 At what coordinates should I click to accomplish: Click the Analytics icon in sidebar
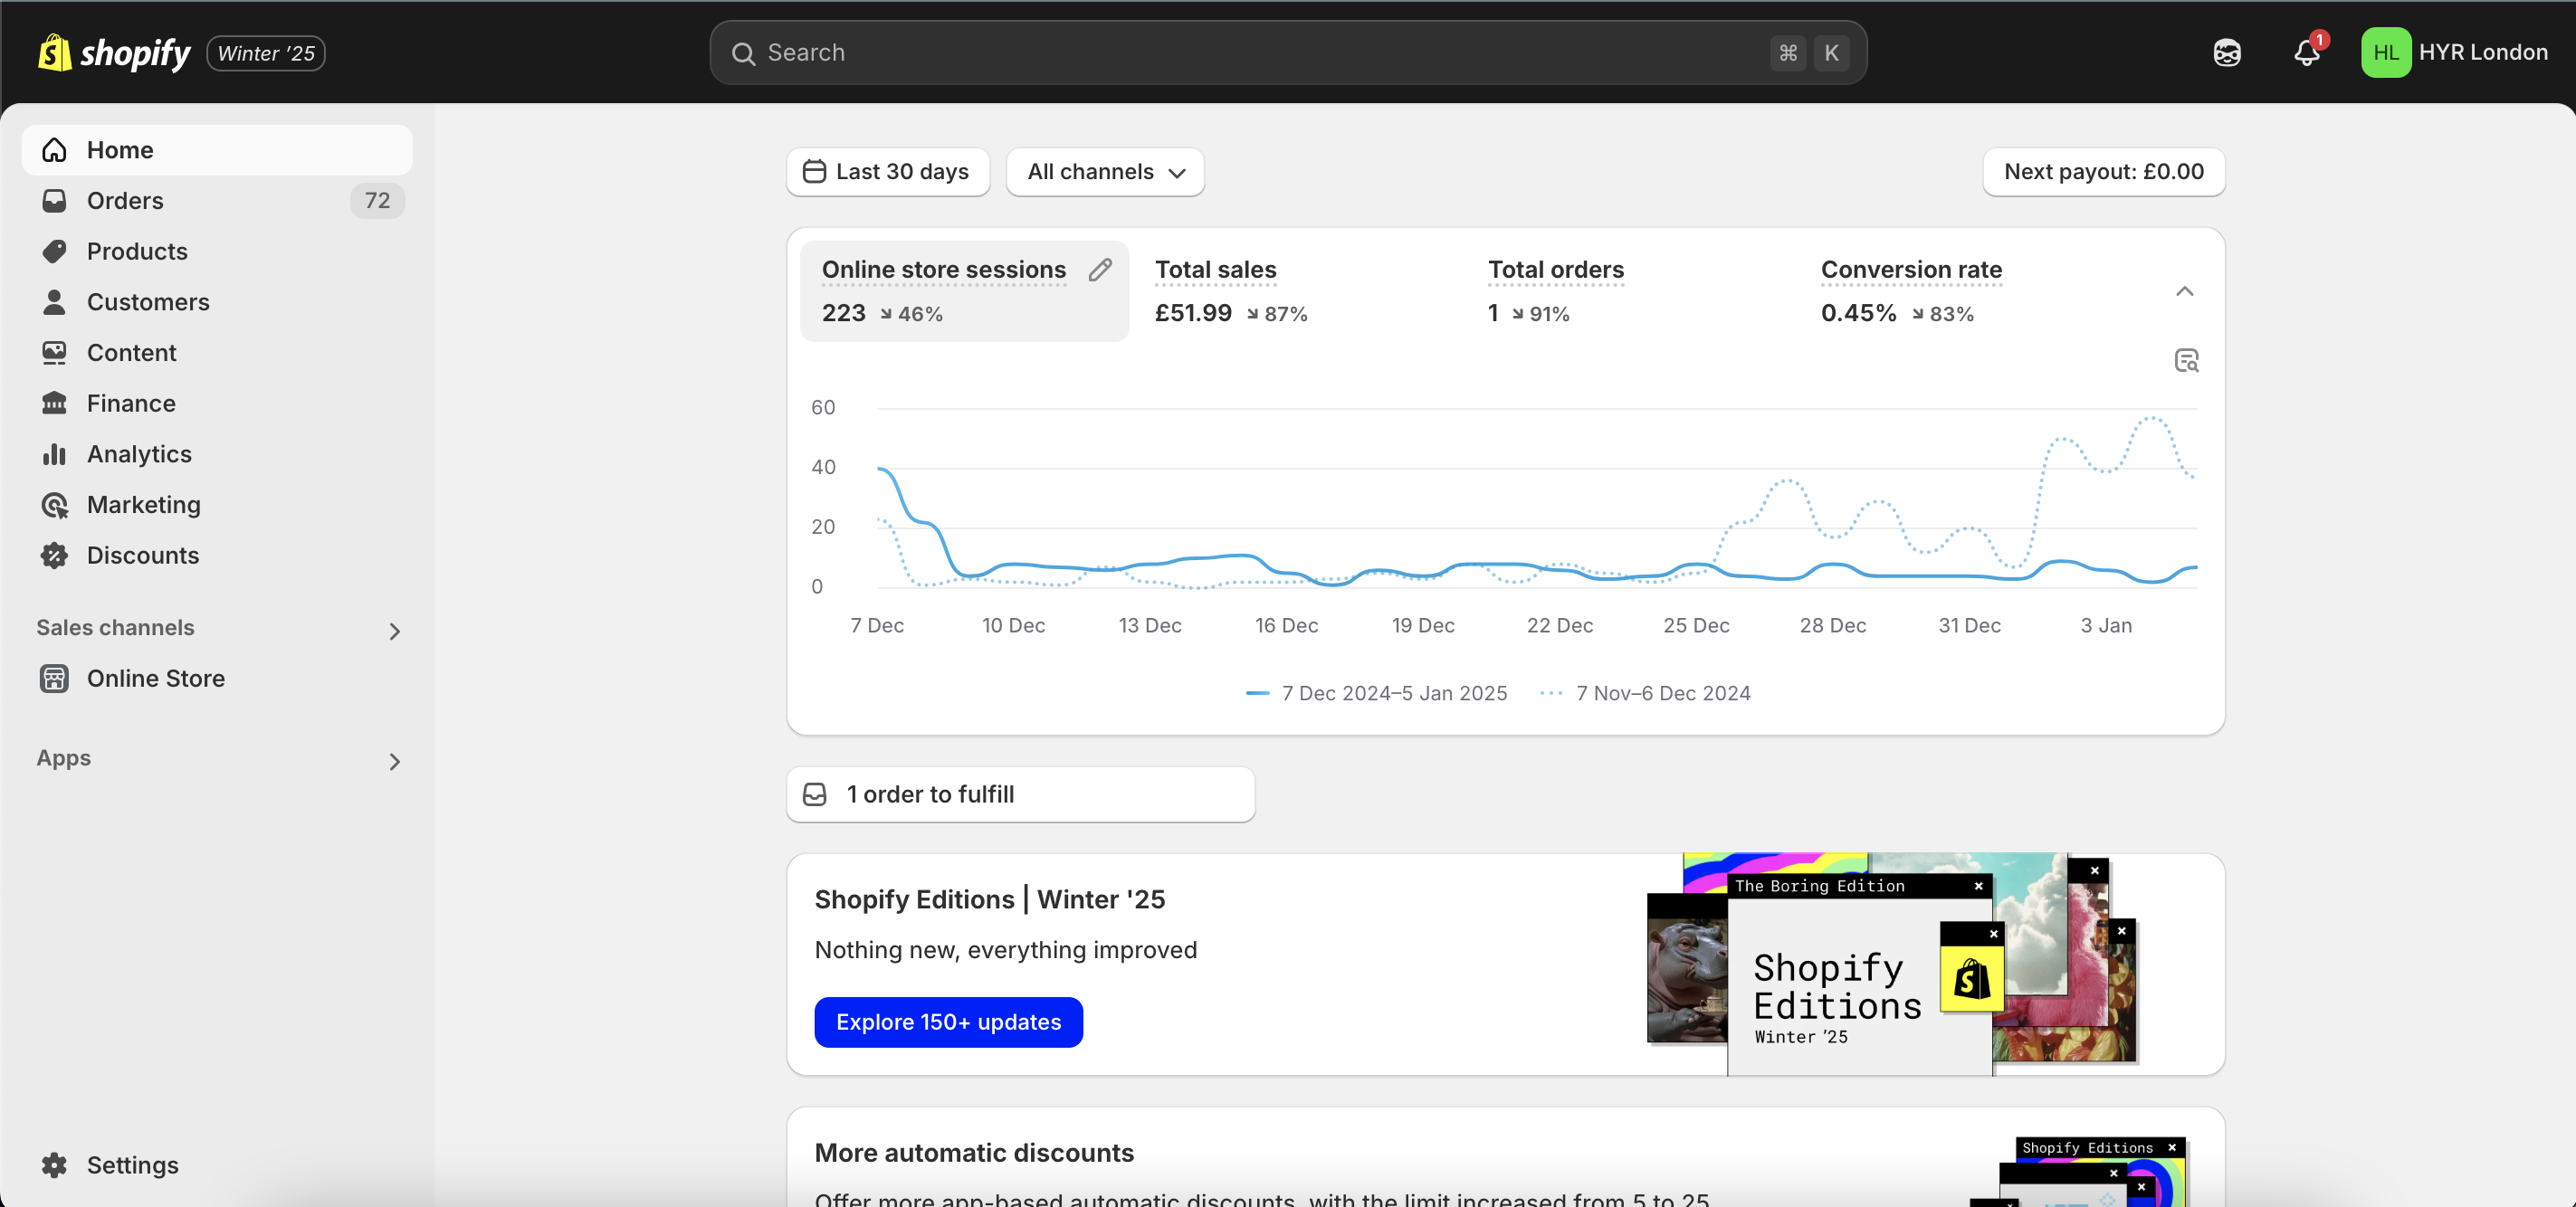54,453
